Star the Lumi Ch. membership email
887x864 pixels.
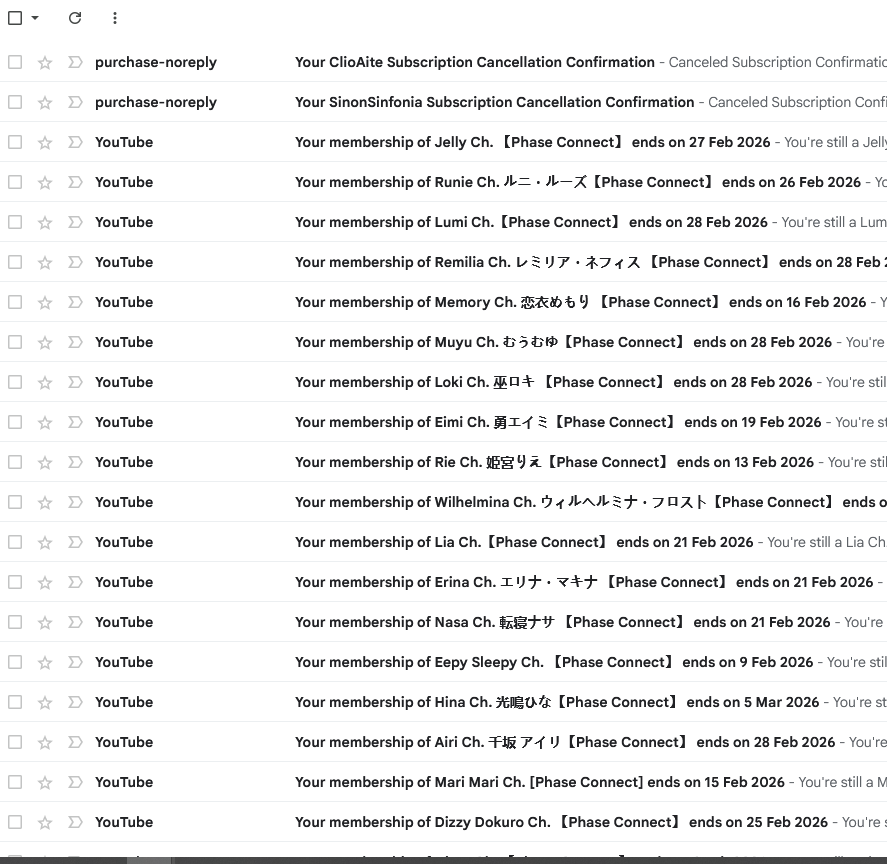[45, 222]
